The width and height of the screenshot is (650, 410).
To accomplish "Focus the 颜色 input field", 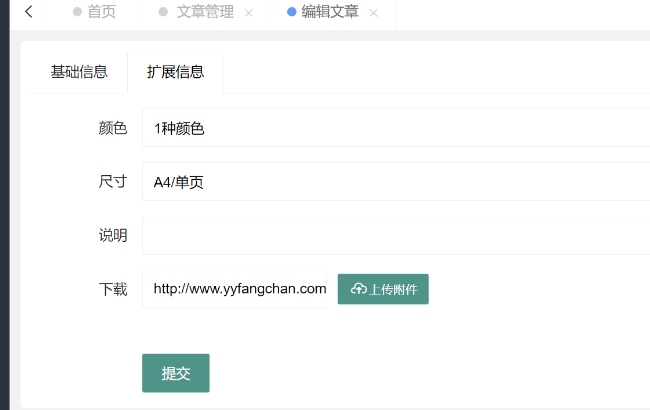I will click(x=396, y=128).
